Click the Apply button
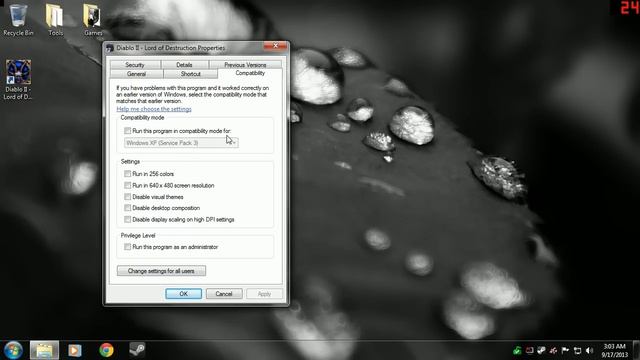This screenshot has height=360, width=640. click(264, 294)
